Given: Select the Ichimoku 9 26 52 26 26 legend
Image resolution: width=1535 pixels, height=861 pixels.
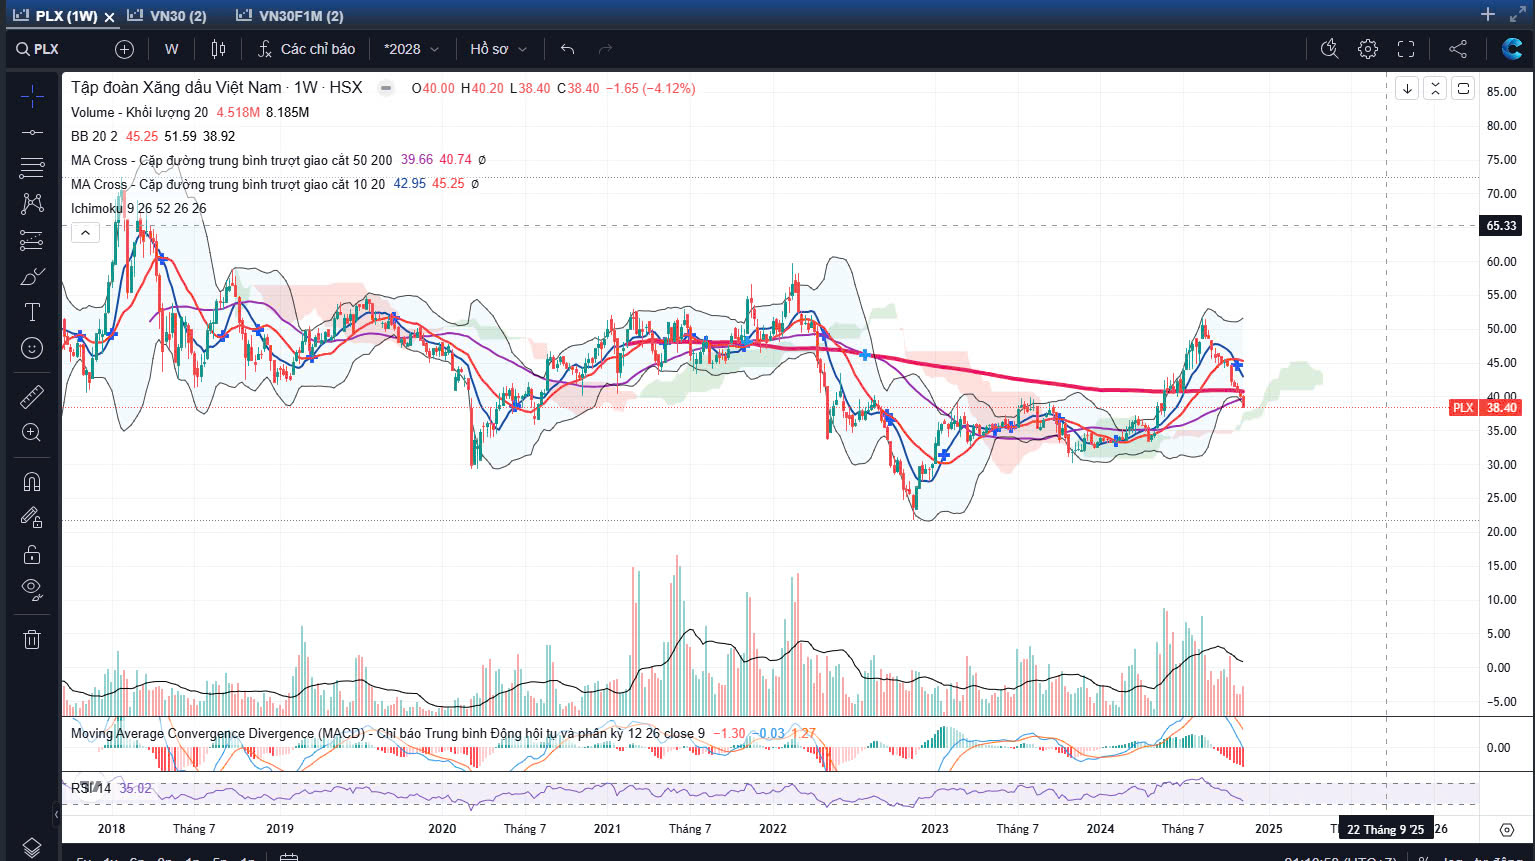Looking at the screenshot, I should [x=138, y=208].
